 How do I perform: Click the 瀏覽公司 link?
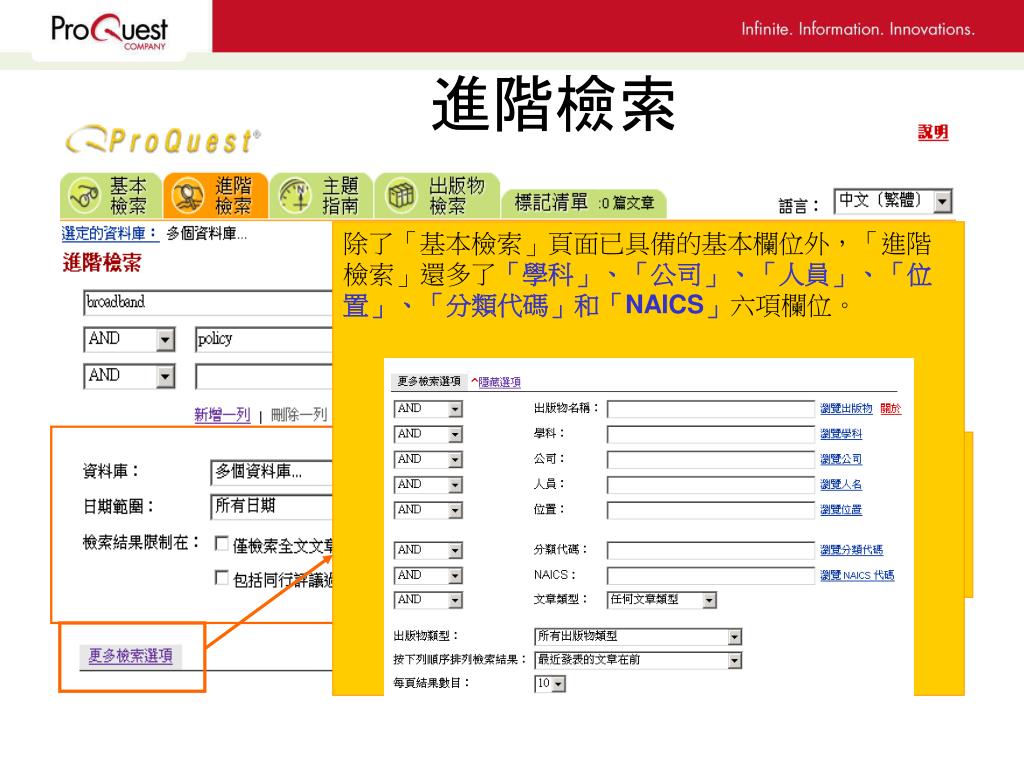841,460
